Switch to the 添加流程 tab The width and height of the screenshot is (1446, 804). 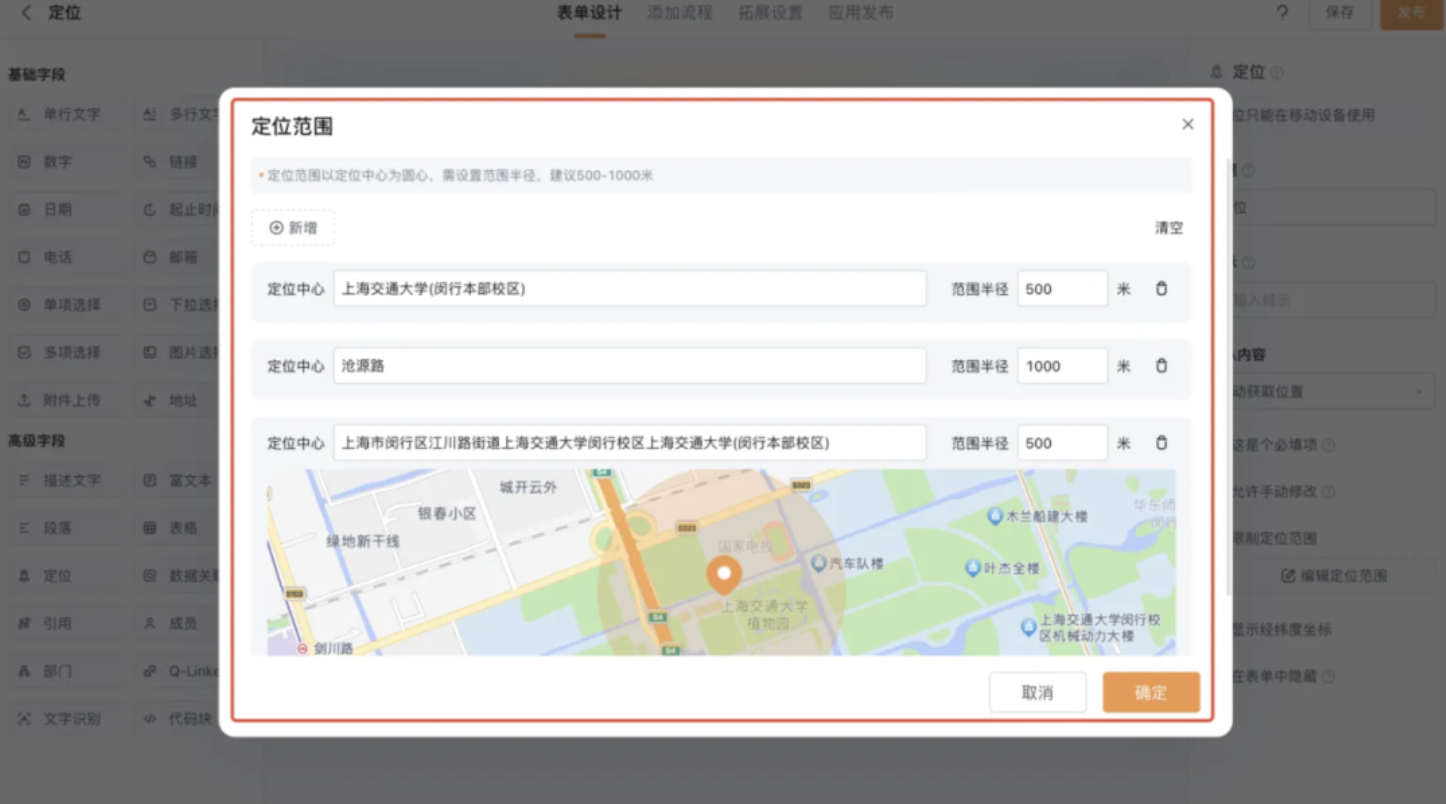pyautogui.click(x=680, y=13)
